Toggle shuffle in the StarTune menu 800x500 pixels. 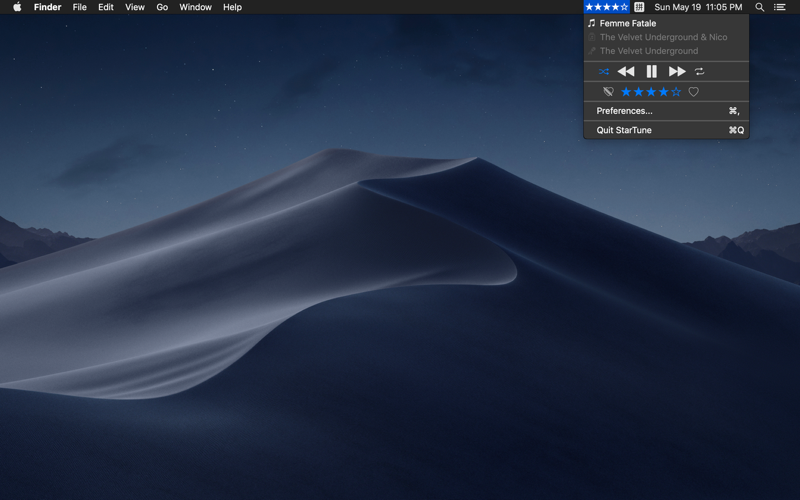[604, 71]
